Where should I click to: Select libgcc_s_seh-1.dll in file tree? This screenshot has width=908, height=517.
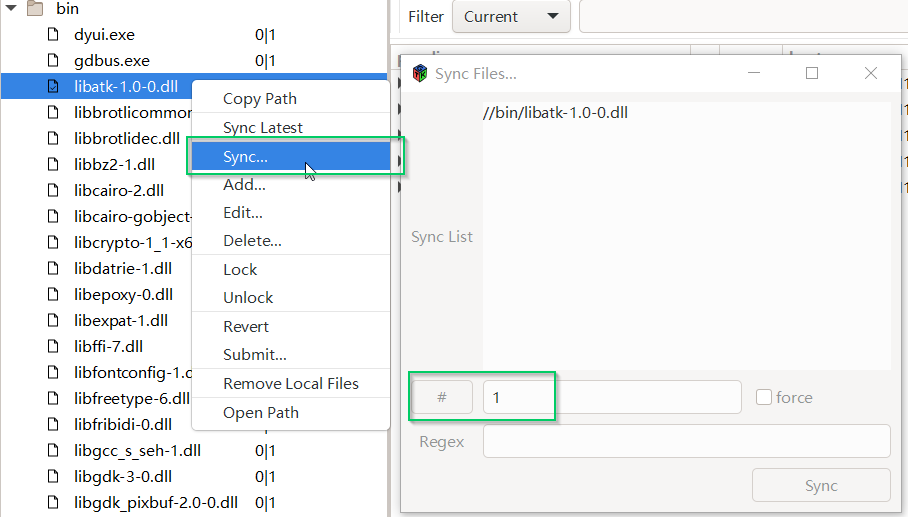(137, 450)
